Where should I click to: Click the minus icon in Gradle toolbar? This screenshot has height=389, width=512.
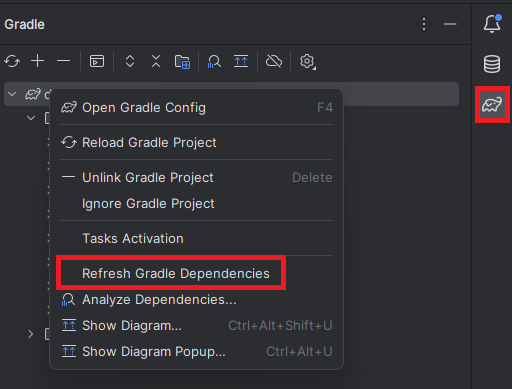coord(63,61)
